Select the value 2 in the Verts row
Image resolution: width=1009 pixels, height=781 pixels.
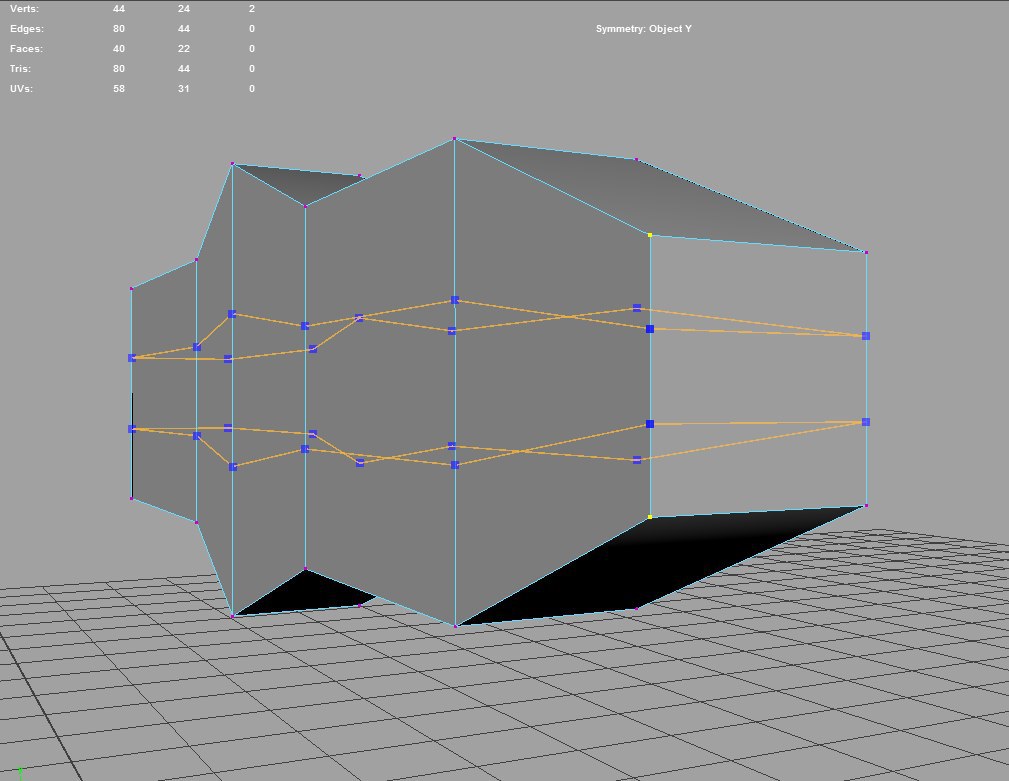(252, 9)
